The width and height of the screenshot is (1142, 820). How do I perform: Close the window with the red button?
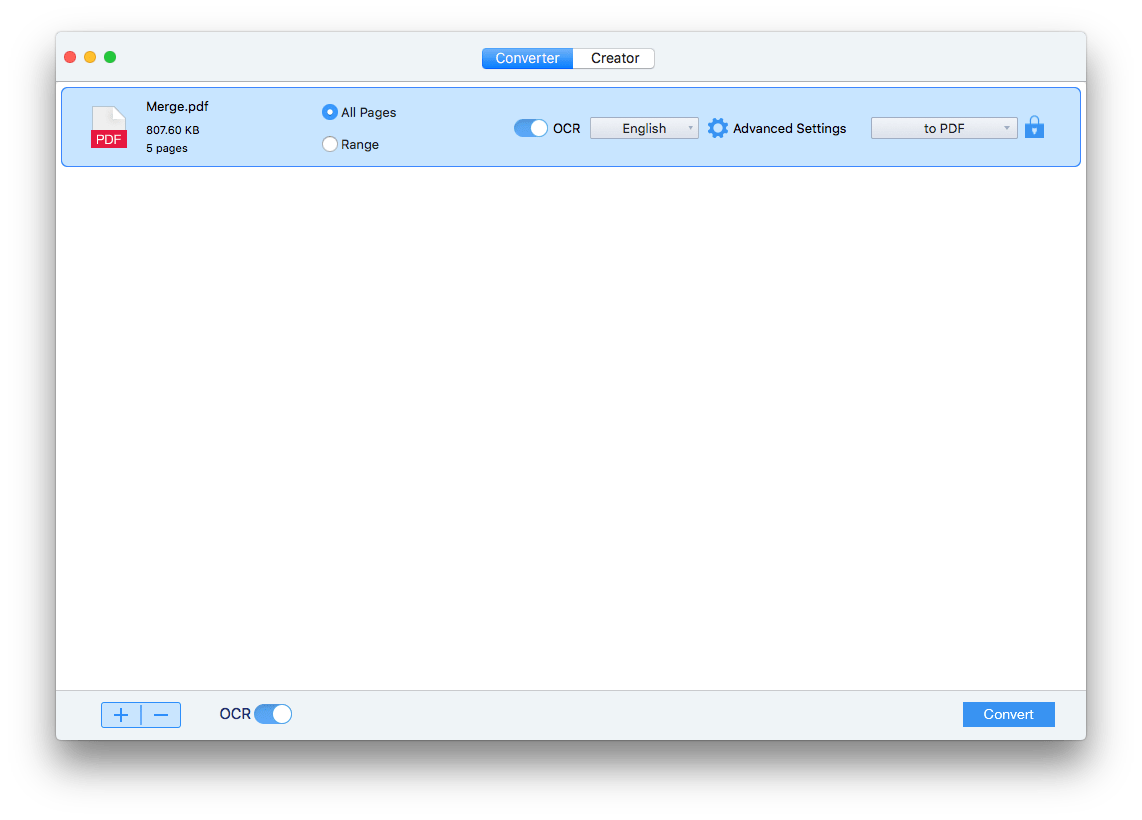70,57
